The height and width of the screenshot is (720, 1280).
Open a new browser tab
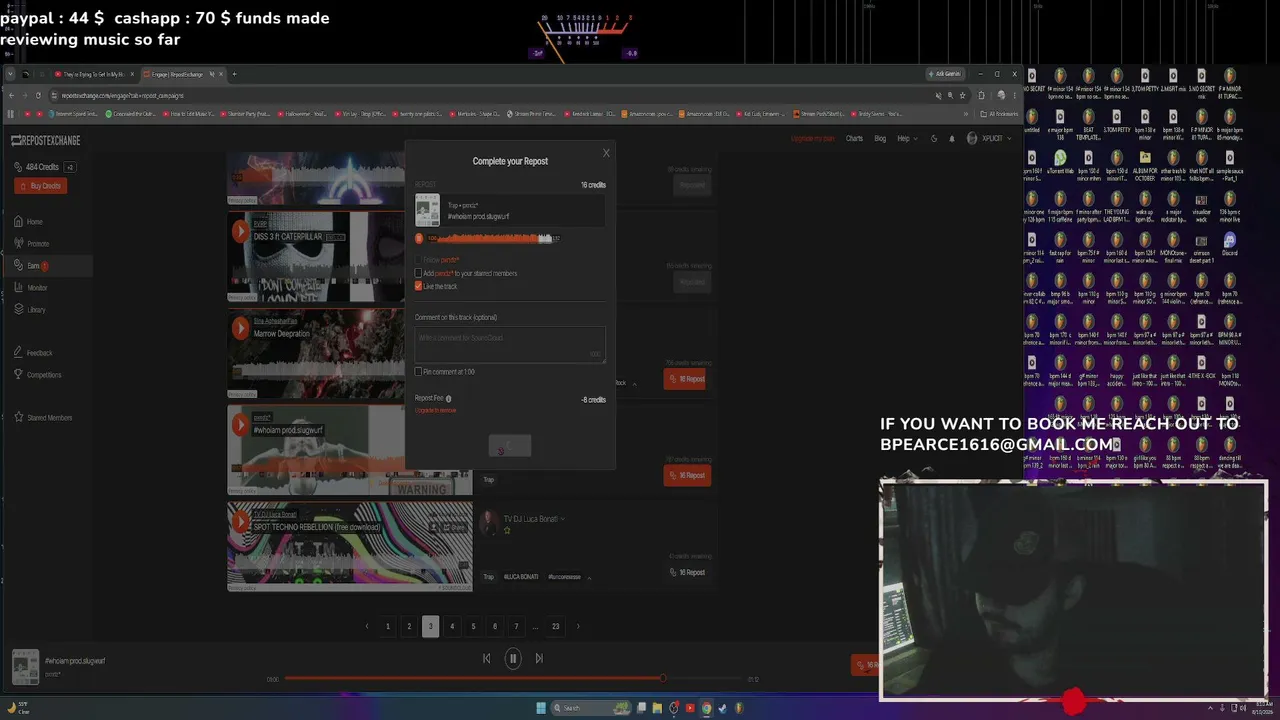235,74
